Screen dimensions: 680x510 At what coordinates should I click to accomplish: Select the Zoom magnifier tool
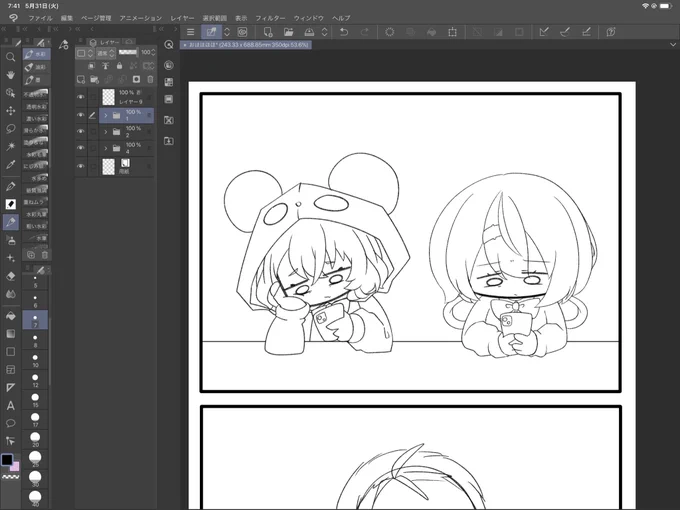click(x=10, y=57)
